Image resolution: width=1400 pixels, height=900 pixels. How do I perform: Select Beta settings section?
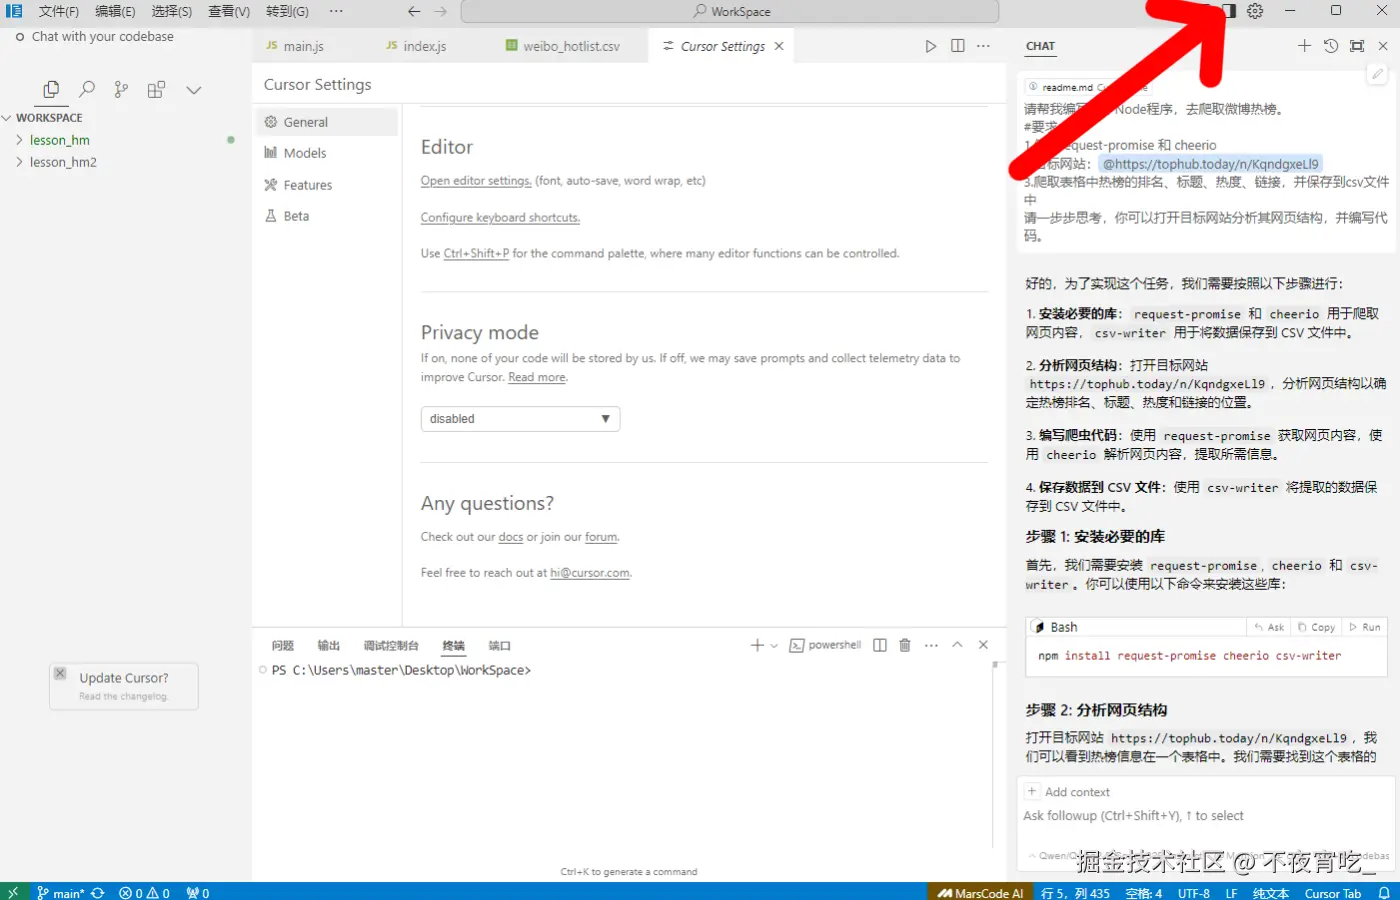coord(328,216)
